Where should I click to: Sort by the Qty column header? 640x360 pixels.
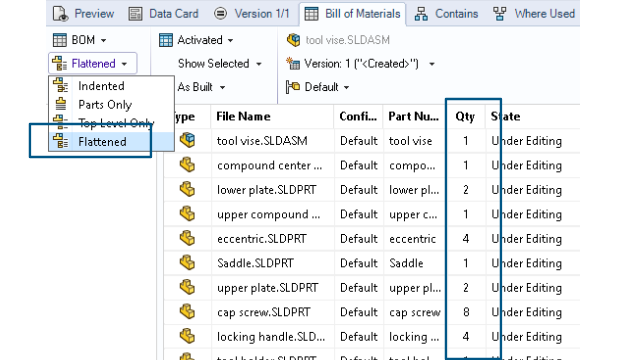(465, 116)
